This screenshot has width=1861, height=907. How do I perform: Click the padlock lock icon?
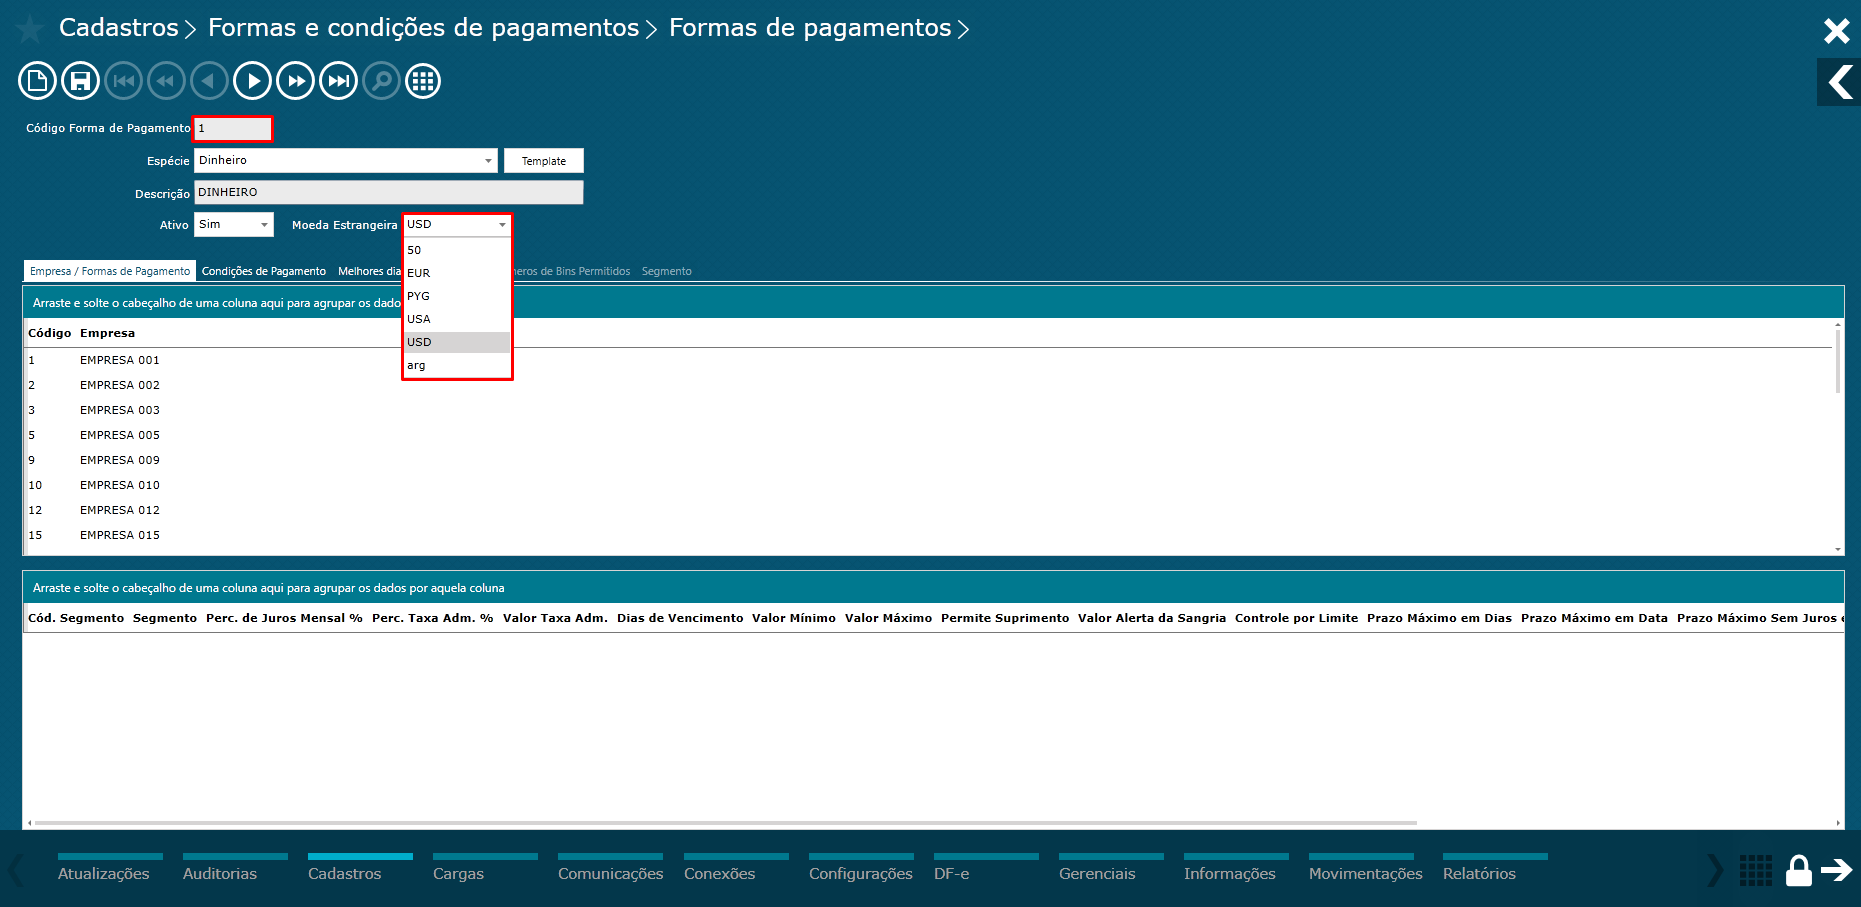tap(1798, 870)
